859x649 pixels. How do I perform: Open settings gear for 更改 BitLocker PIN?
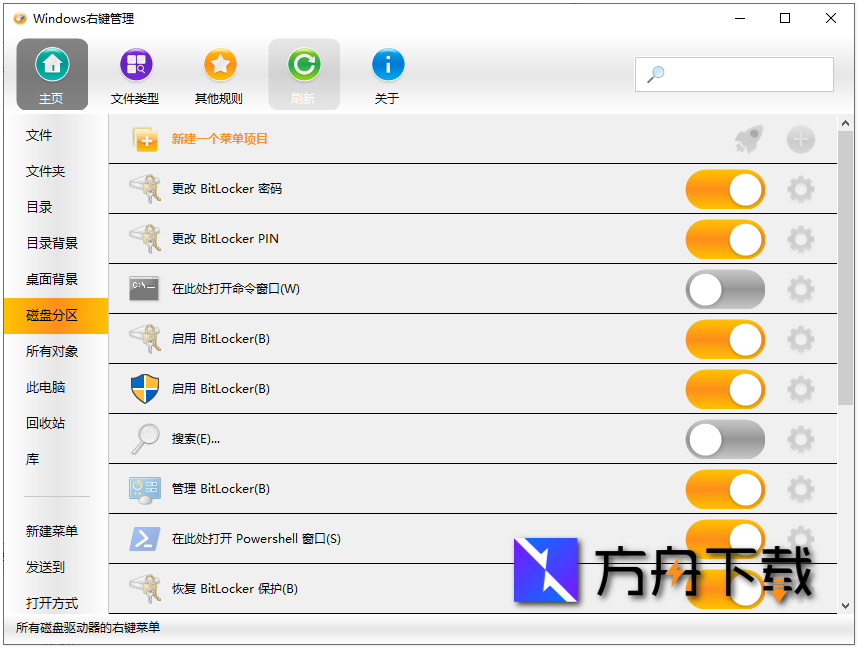pos(800,239)
